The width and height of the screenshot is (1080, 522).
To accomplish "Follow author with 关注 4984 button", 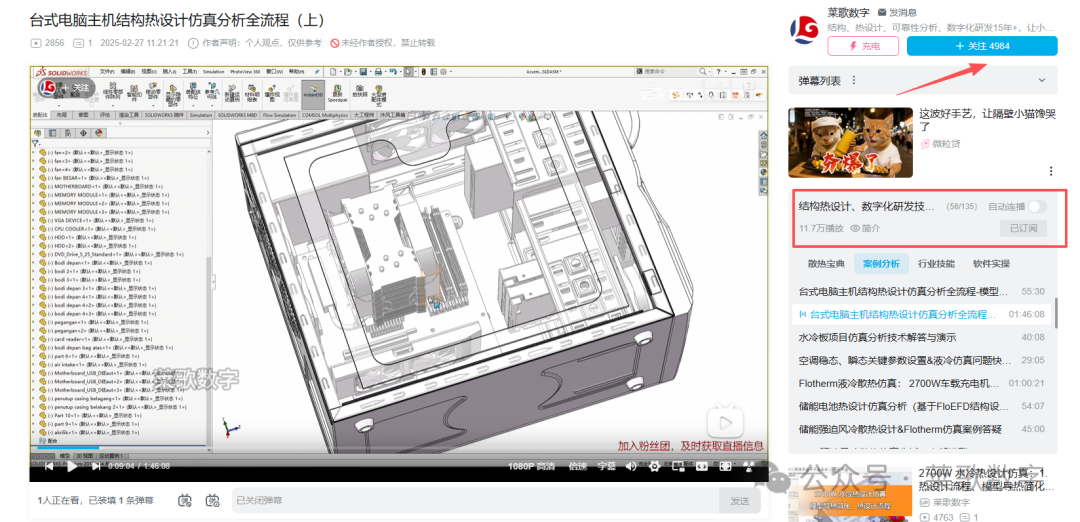I will click(x=982, y=46).
